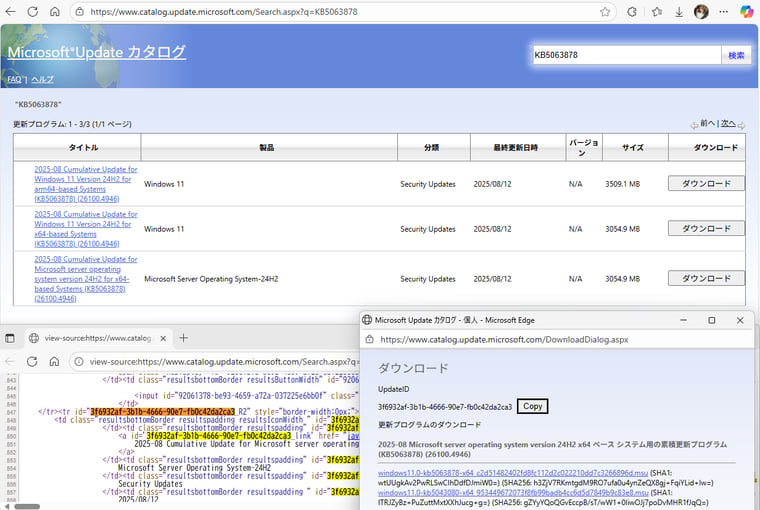Sort results by 製品 column header
The width and height of the screenshot is (760, 510).
[267, 147]
